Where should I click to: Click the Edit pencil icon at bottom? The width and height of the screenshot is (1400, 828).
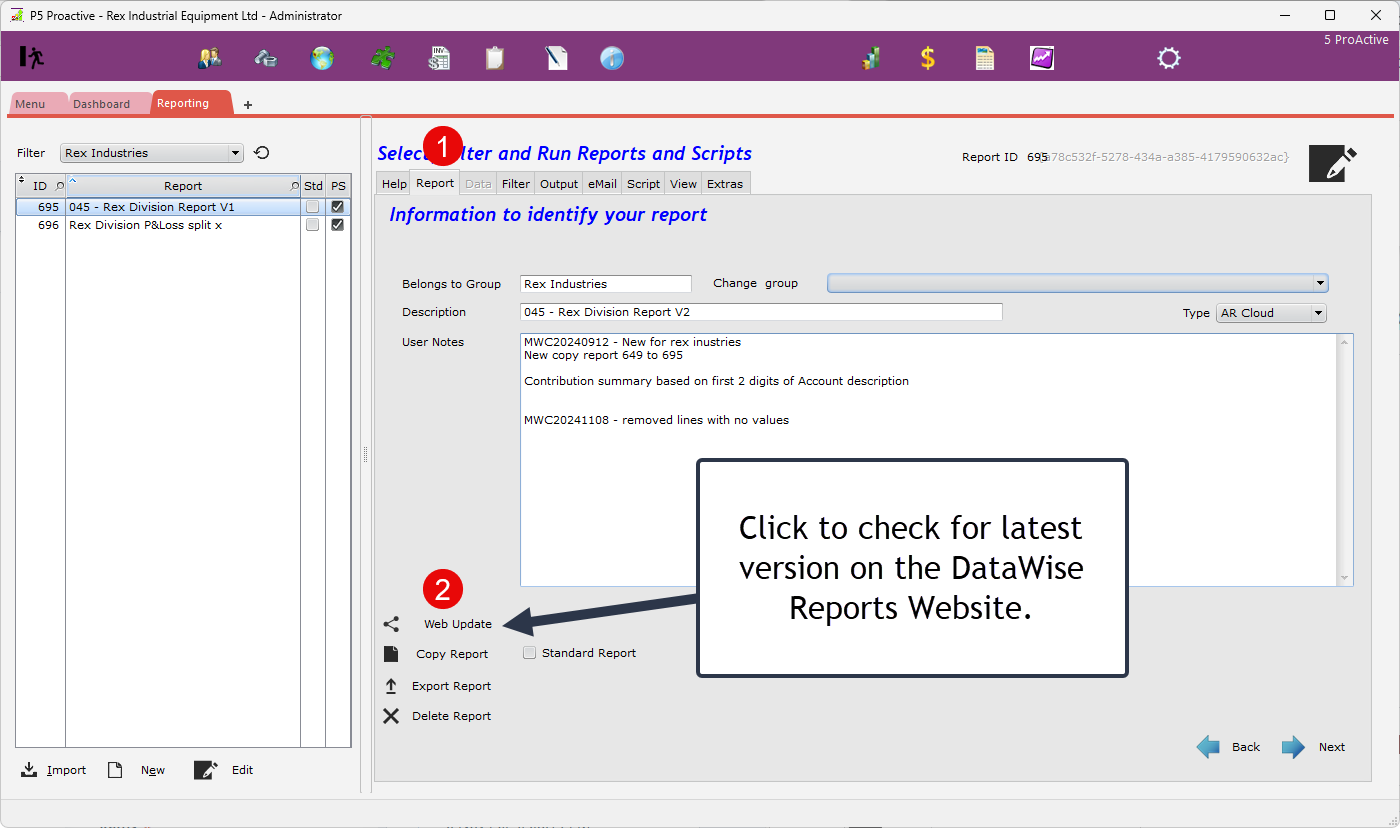(x=206, y=770)
